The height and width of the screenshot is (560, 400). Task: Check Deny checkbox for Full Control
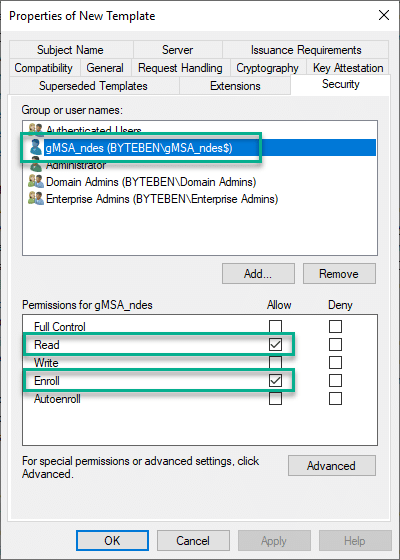335,326
